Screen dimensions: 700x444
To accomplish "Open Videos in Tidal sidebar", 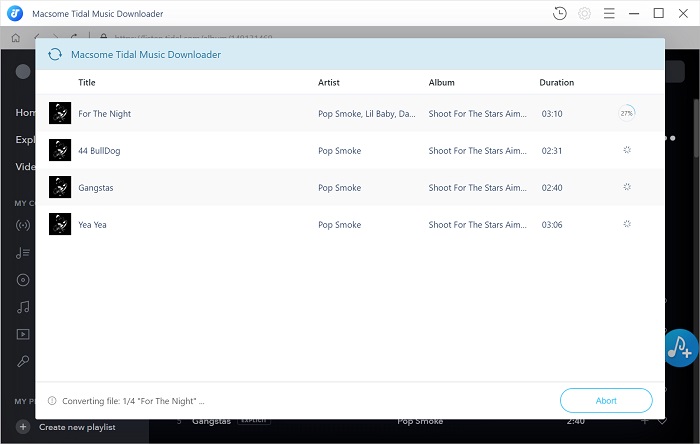I will (25, 166).
